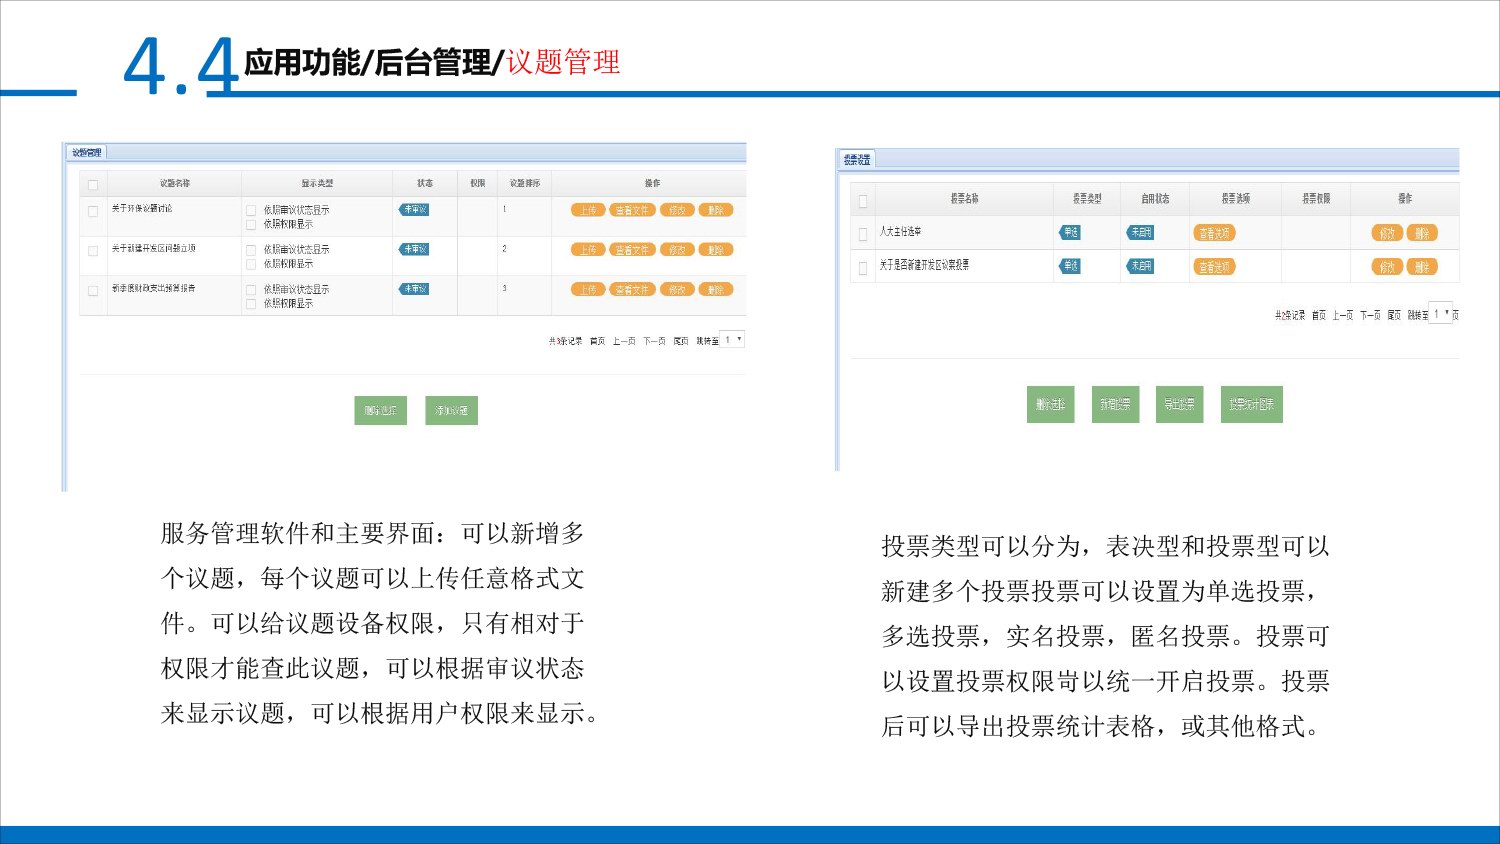Go to 首页 in 议题管理 pagination
The height and width of the screenshot is (844, 1500).
pyautogui.click(x=597, y=342)
